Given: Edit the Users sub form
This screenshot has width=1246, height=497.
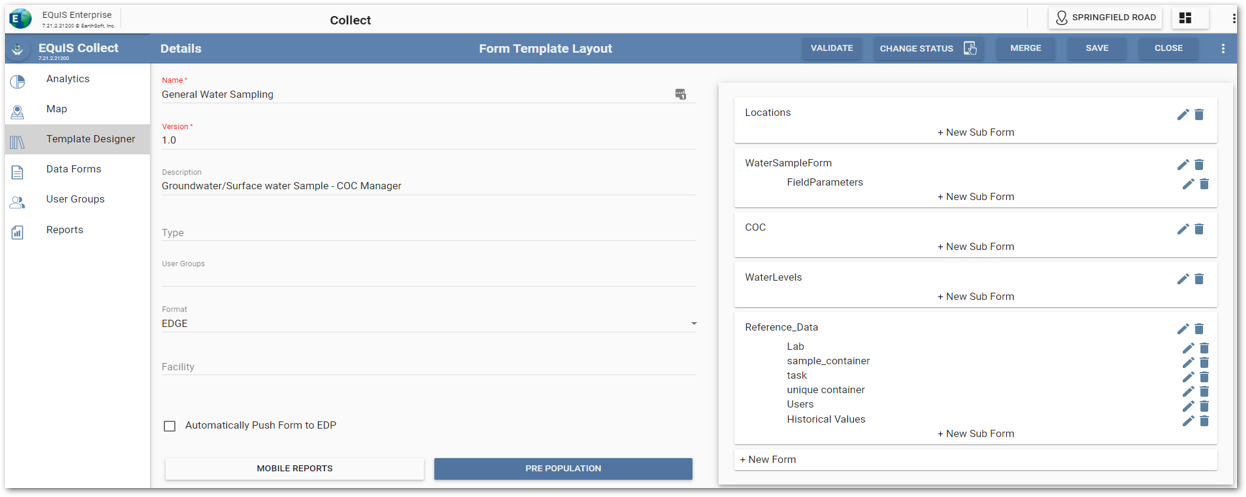Looking at the screenshot, I should [1188, 406].
